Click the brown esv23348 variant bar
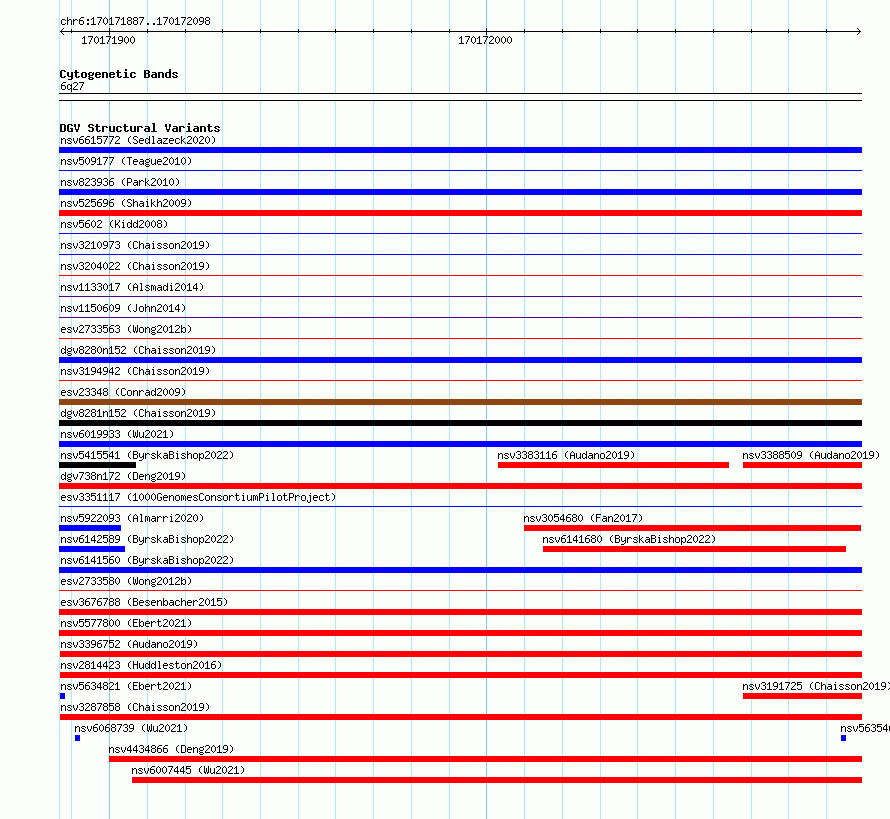 pyautogui.click(x=460, y=402)
